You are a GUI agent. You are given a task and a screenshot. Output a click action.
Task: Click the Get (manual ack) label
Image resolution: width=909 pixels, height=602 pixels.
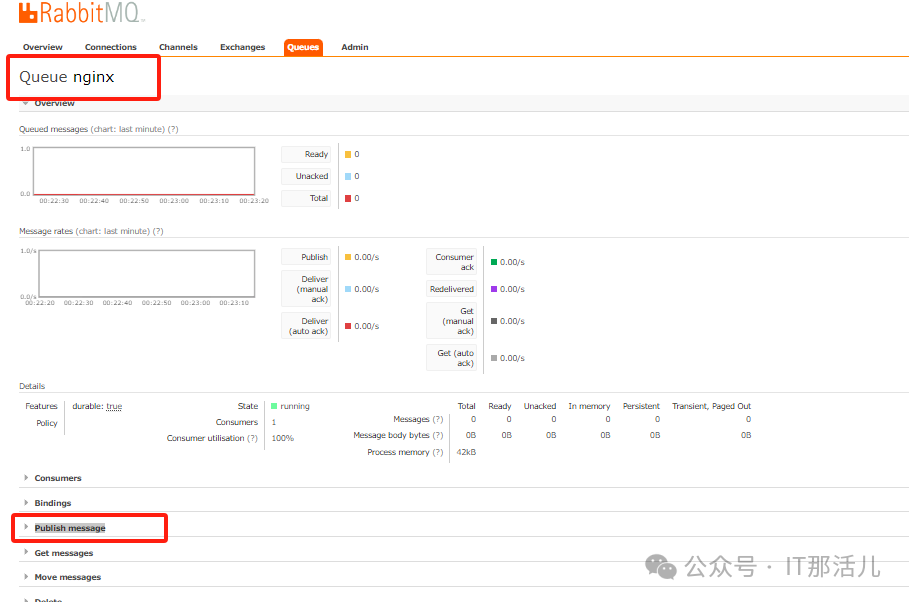click(x=452, y=321)
